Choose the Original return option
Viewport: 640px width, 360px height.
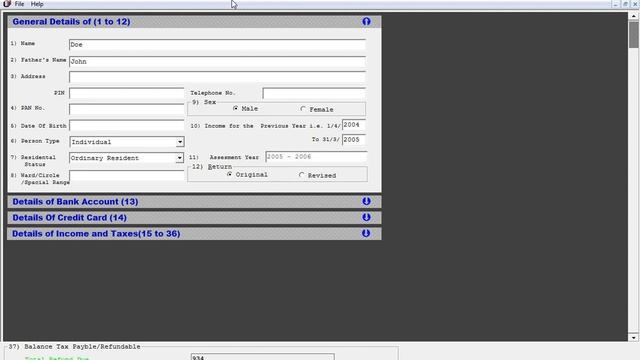[229, 174]
